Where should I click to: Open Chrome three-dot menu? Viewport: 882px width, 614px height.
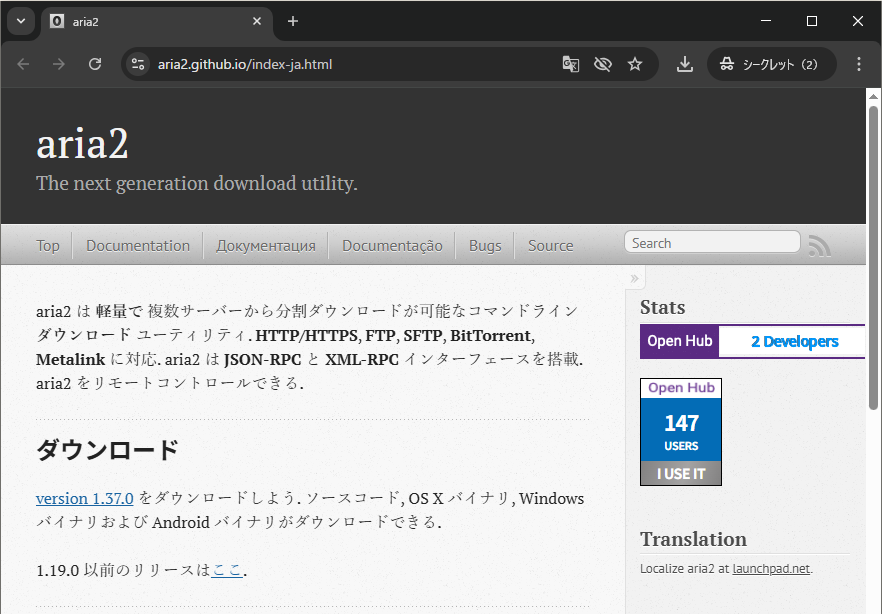[x=858, y=64]
